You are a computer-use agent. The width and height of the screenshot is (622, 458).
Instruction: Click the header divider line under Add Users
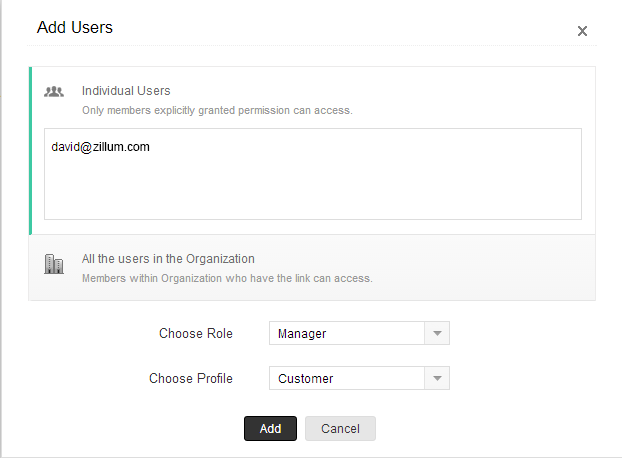click(x=312, y=45)
